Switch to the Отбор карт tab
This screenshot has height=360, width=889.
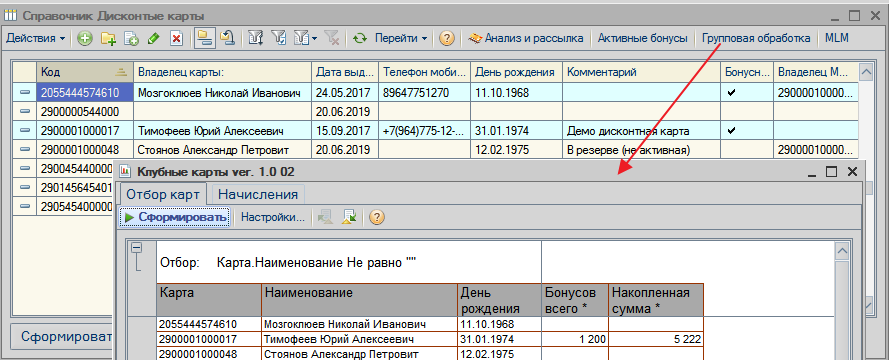(163, 194)
